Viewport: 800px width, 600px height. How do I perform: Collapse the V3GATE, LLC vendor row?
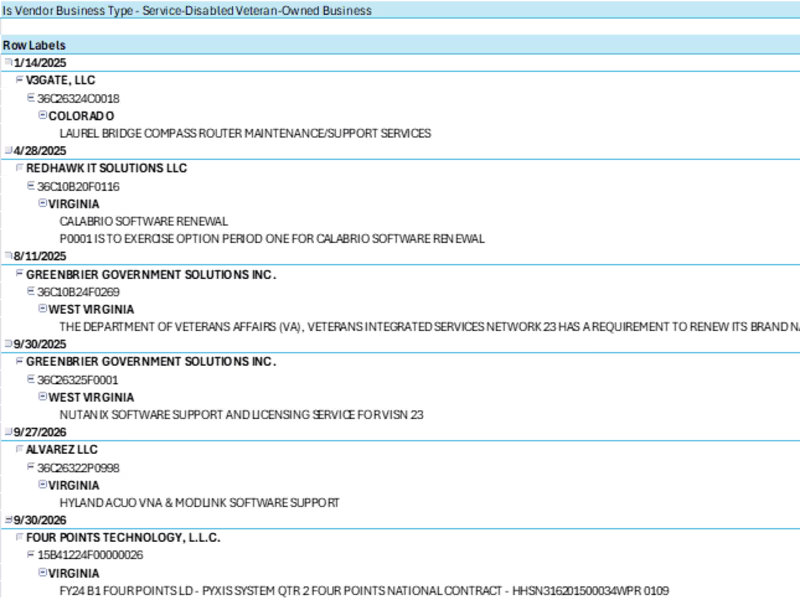(x=19, y=80)
